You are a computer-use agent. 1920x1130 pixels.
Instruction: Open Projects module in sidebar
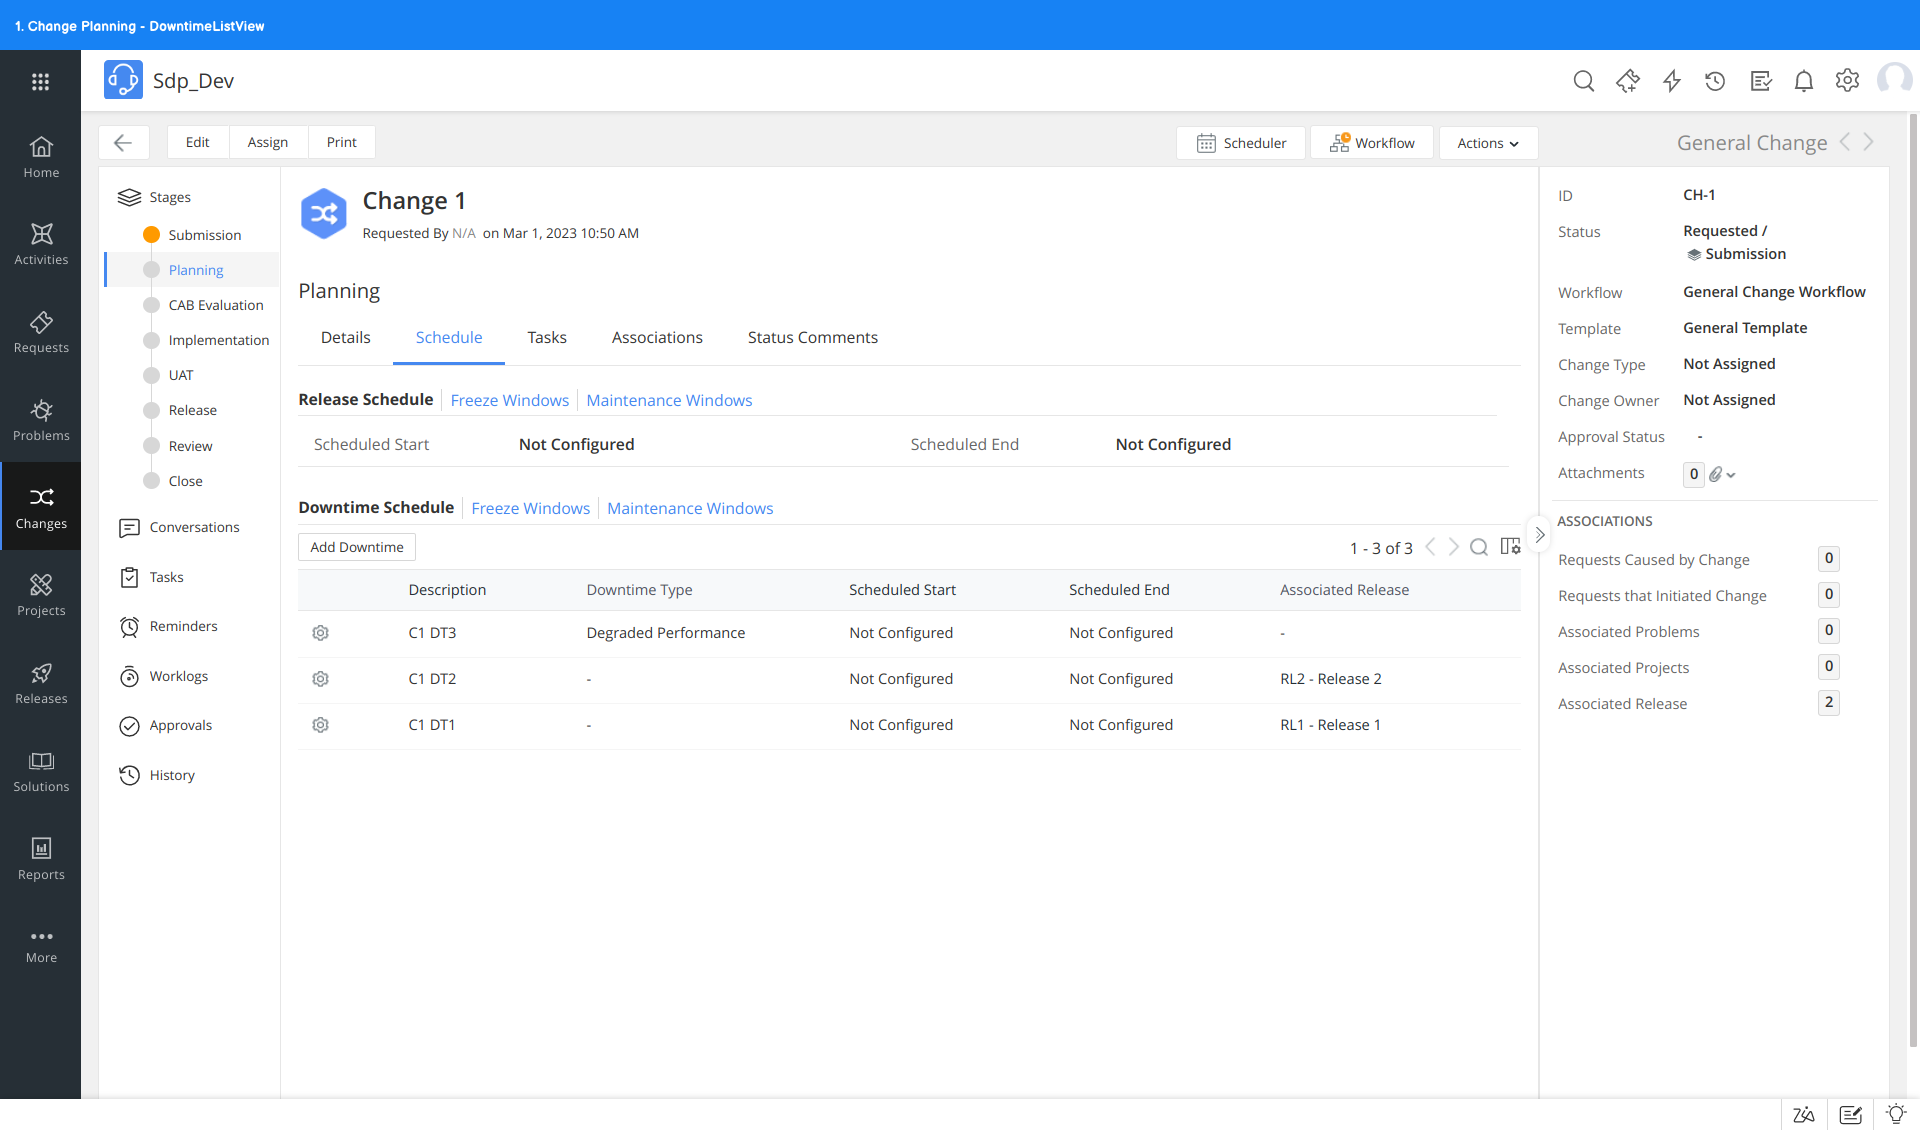coord(41,596)
